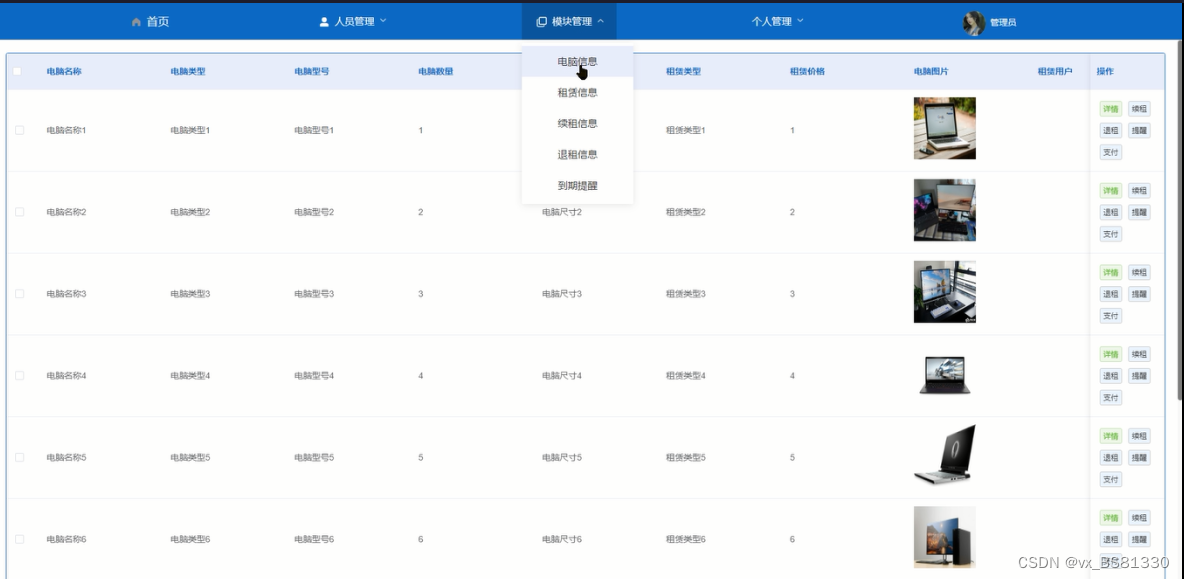
Task: Open black laptop thumbnail of 电脑名称4
Action: point(945,374)
